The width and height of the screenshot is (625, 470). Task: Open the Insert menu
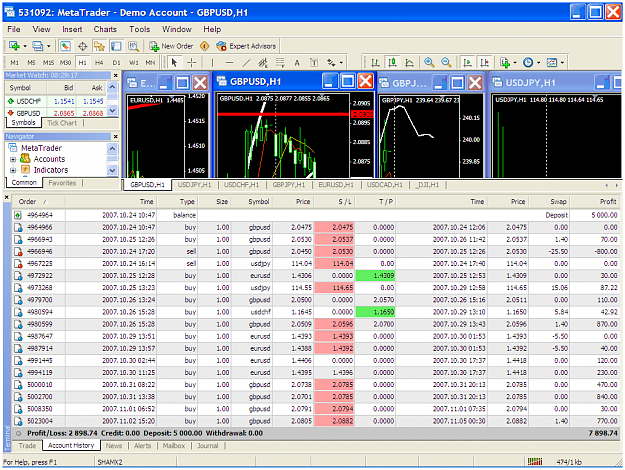coord(72,29)
